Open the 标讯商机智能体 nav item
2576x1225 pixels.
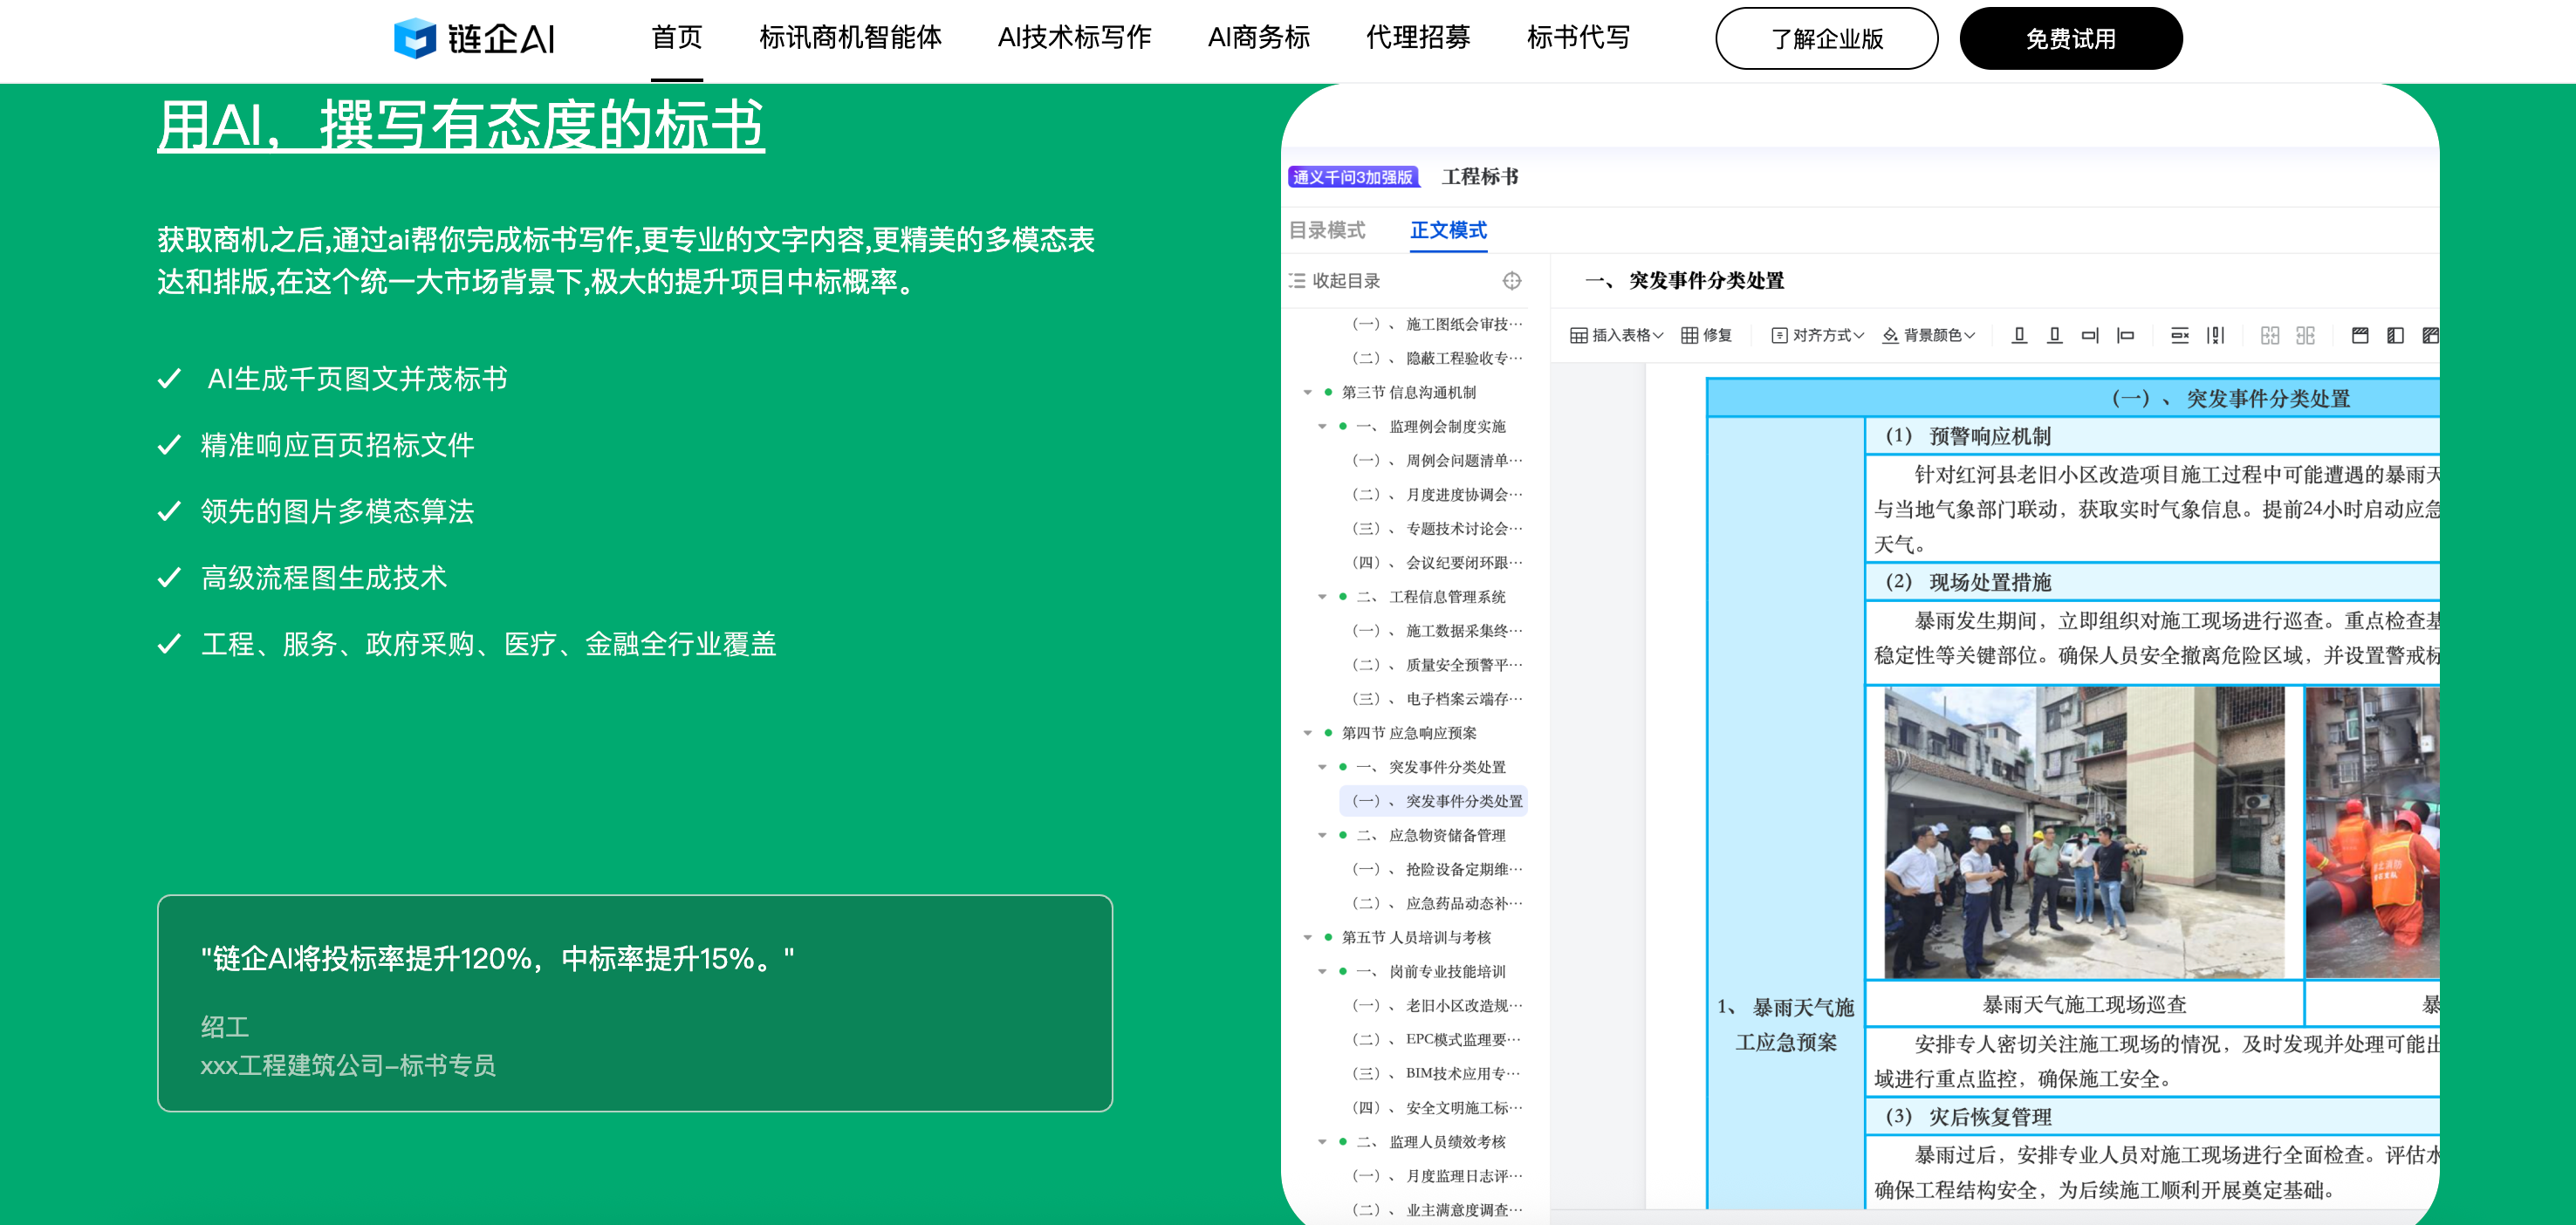850,38
